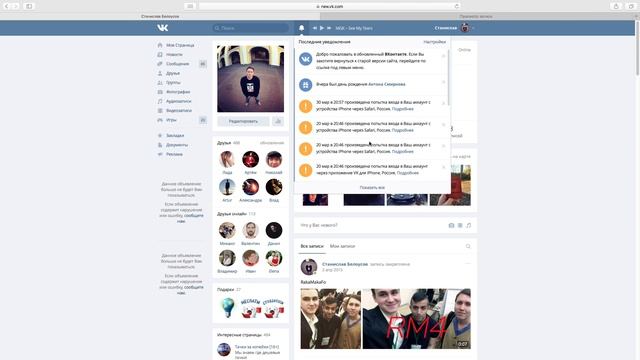The height and width of the screenshot is (360, 640).
Task: Reload the page in Safari's address bar
Action: tap(456, 6)
